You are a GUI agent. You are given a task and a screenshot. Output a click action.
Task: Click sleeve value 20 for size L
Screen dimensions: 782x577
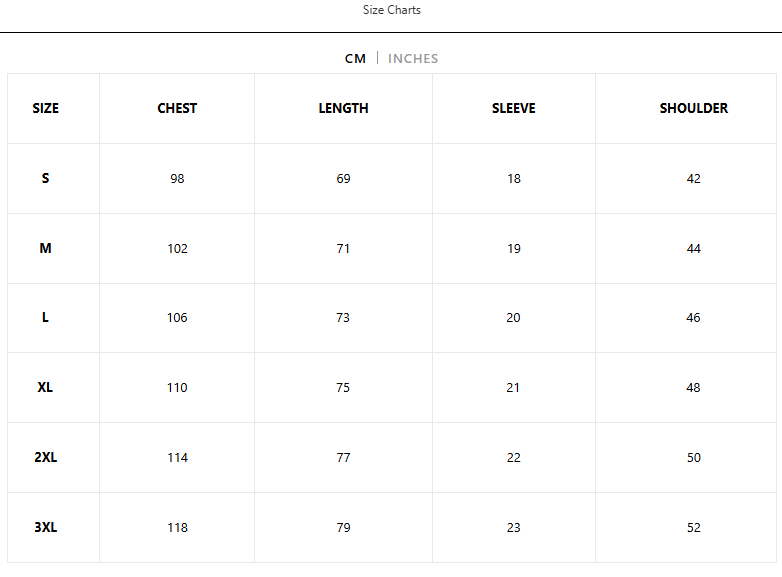click(x=513, y=318)
